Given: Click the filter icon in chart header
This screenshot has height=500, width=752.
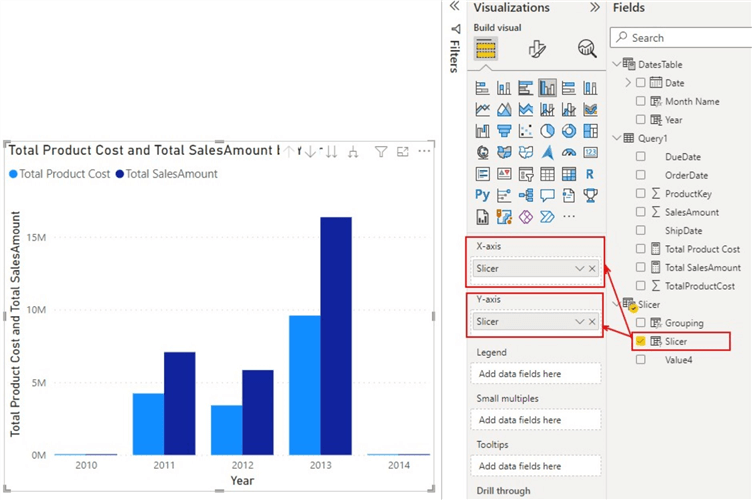Looking at the screenshot, I should [381, 152].
